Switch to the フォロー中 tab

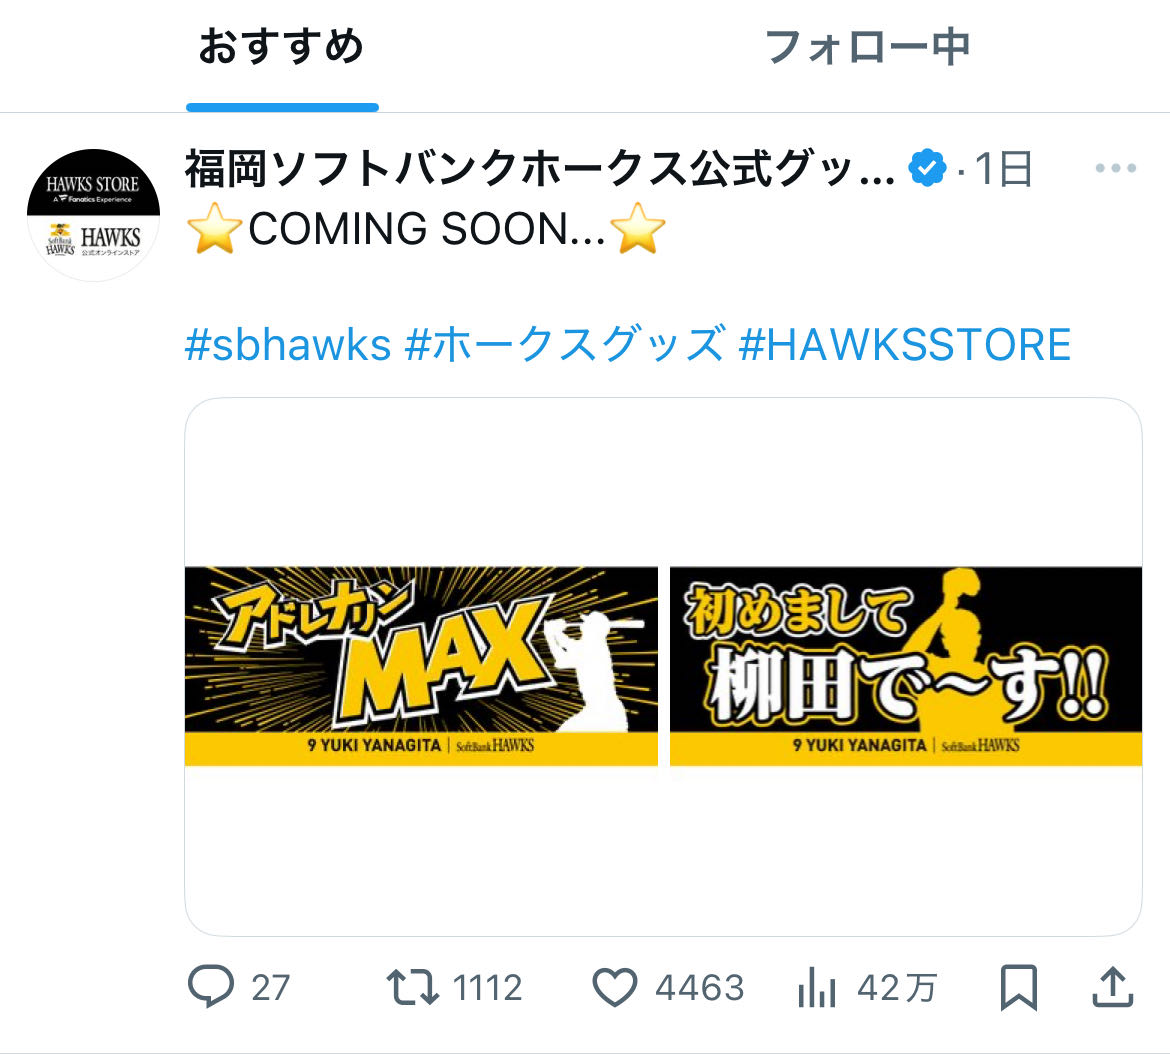(x=868, y=46)
